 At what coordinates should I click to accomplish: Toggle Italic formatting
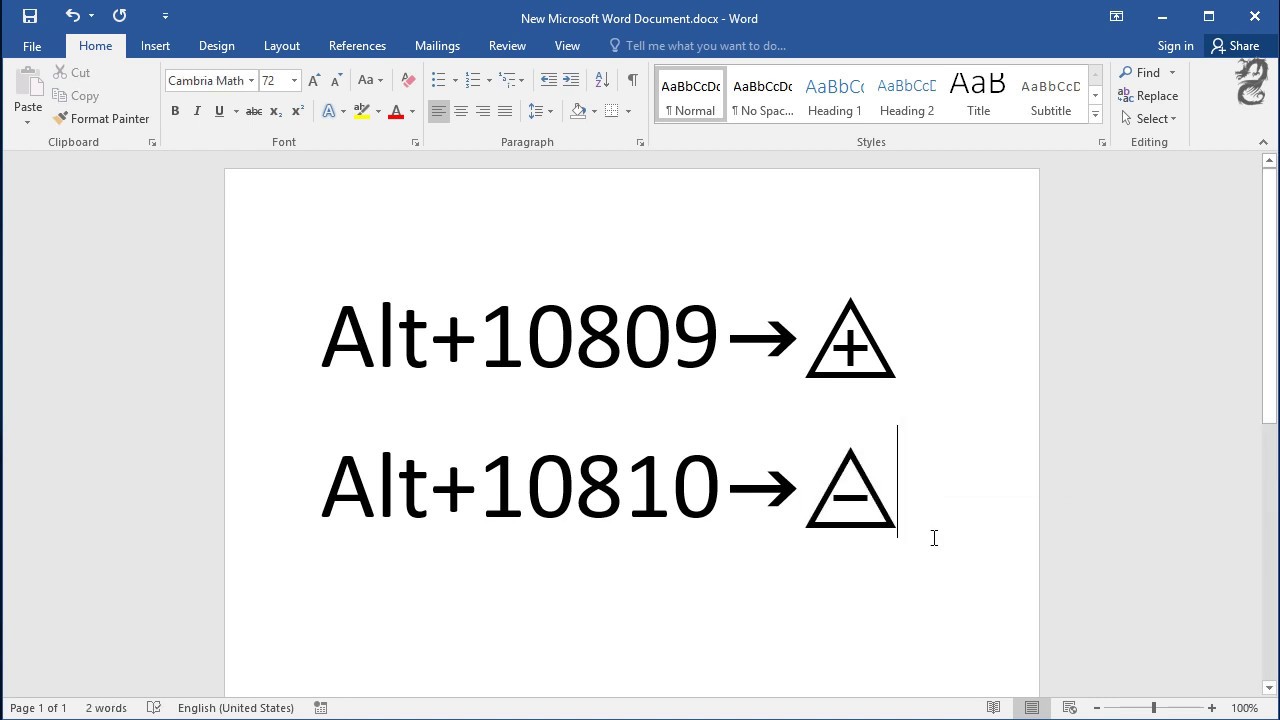click(x=197, y=111)
